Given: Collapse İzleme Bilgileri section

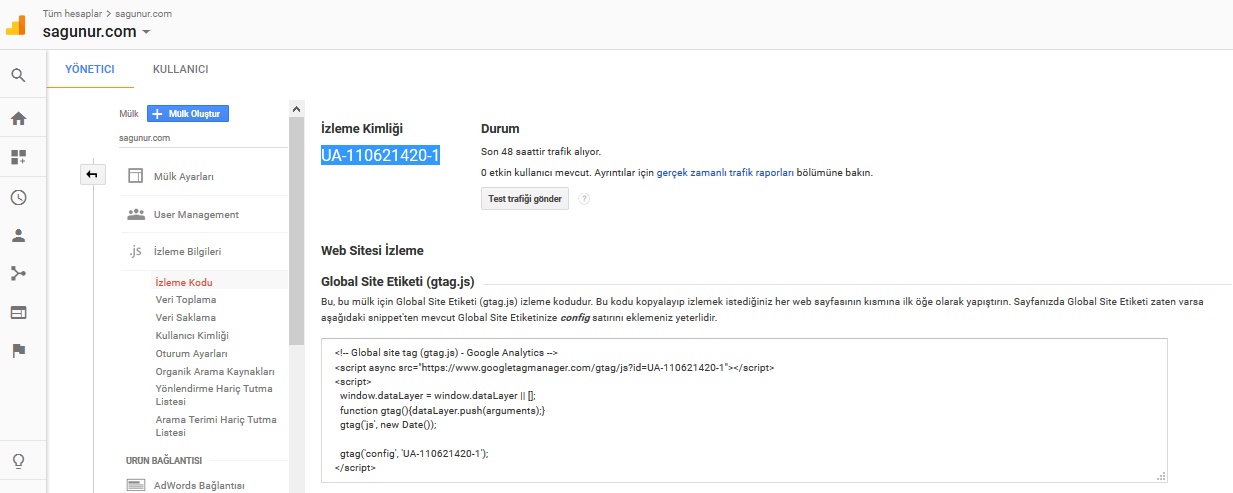Looking at the screenshot, I should [187, 251].
